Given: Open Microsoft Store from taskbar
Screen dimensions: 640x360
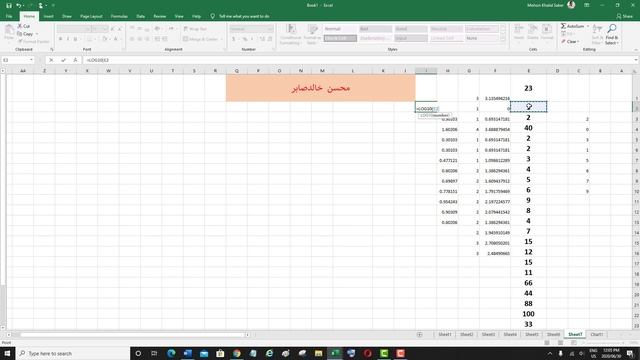Looking at the screenshot, I should [220, 353].
